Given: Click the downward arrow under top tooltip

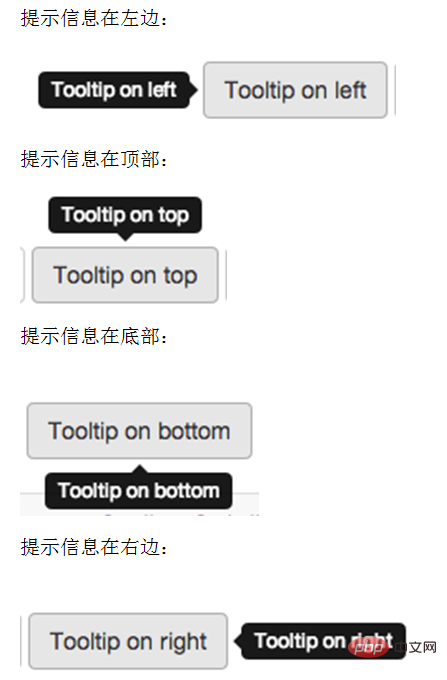Looking at the screenshot, I should (x=125, y=237).
